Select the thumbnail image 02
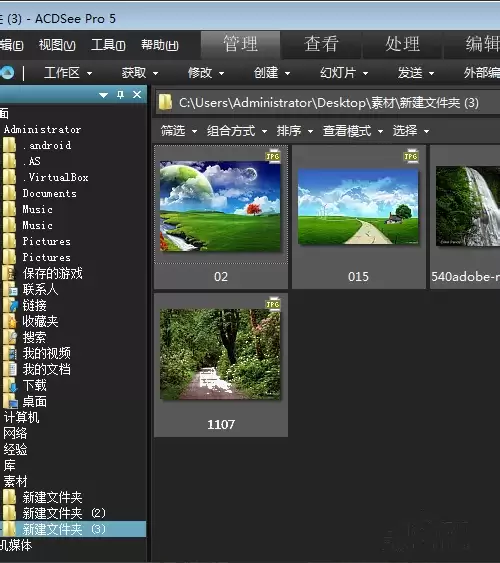 (x=220, y=206)
